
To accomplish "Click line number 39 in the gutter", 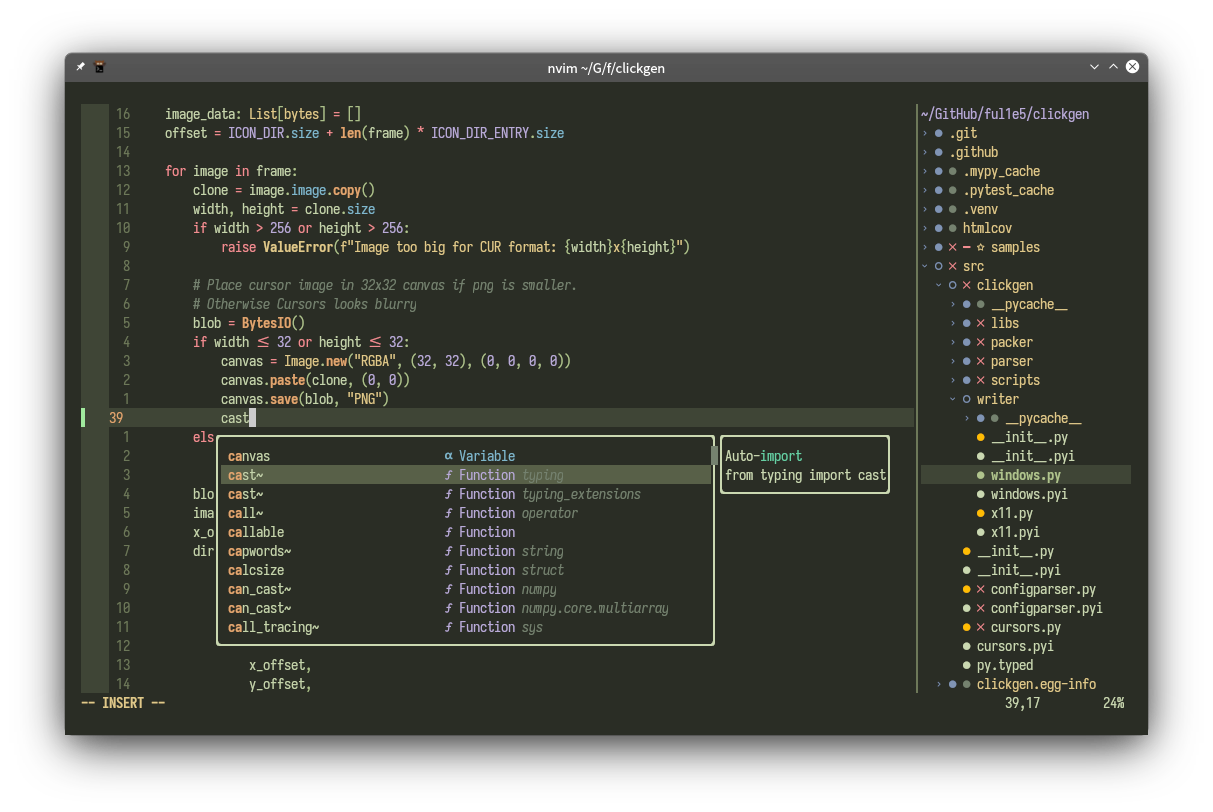I will pyautogui.click(x=116, y=417).
